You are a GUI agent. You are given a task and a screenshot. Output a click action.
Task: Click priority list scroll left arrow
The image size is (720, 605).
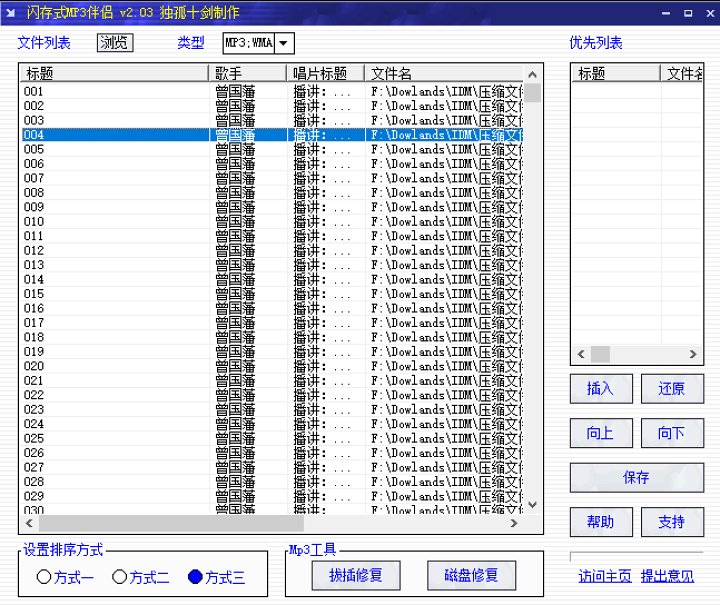pyautogui.click(x=581, y=354)
